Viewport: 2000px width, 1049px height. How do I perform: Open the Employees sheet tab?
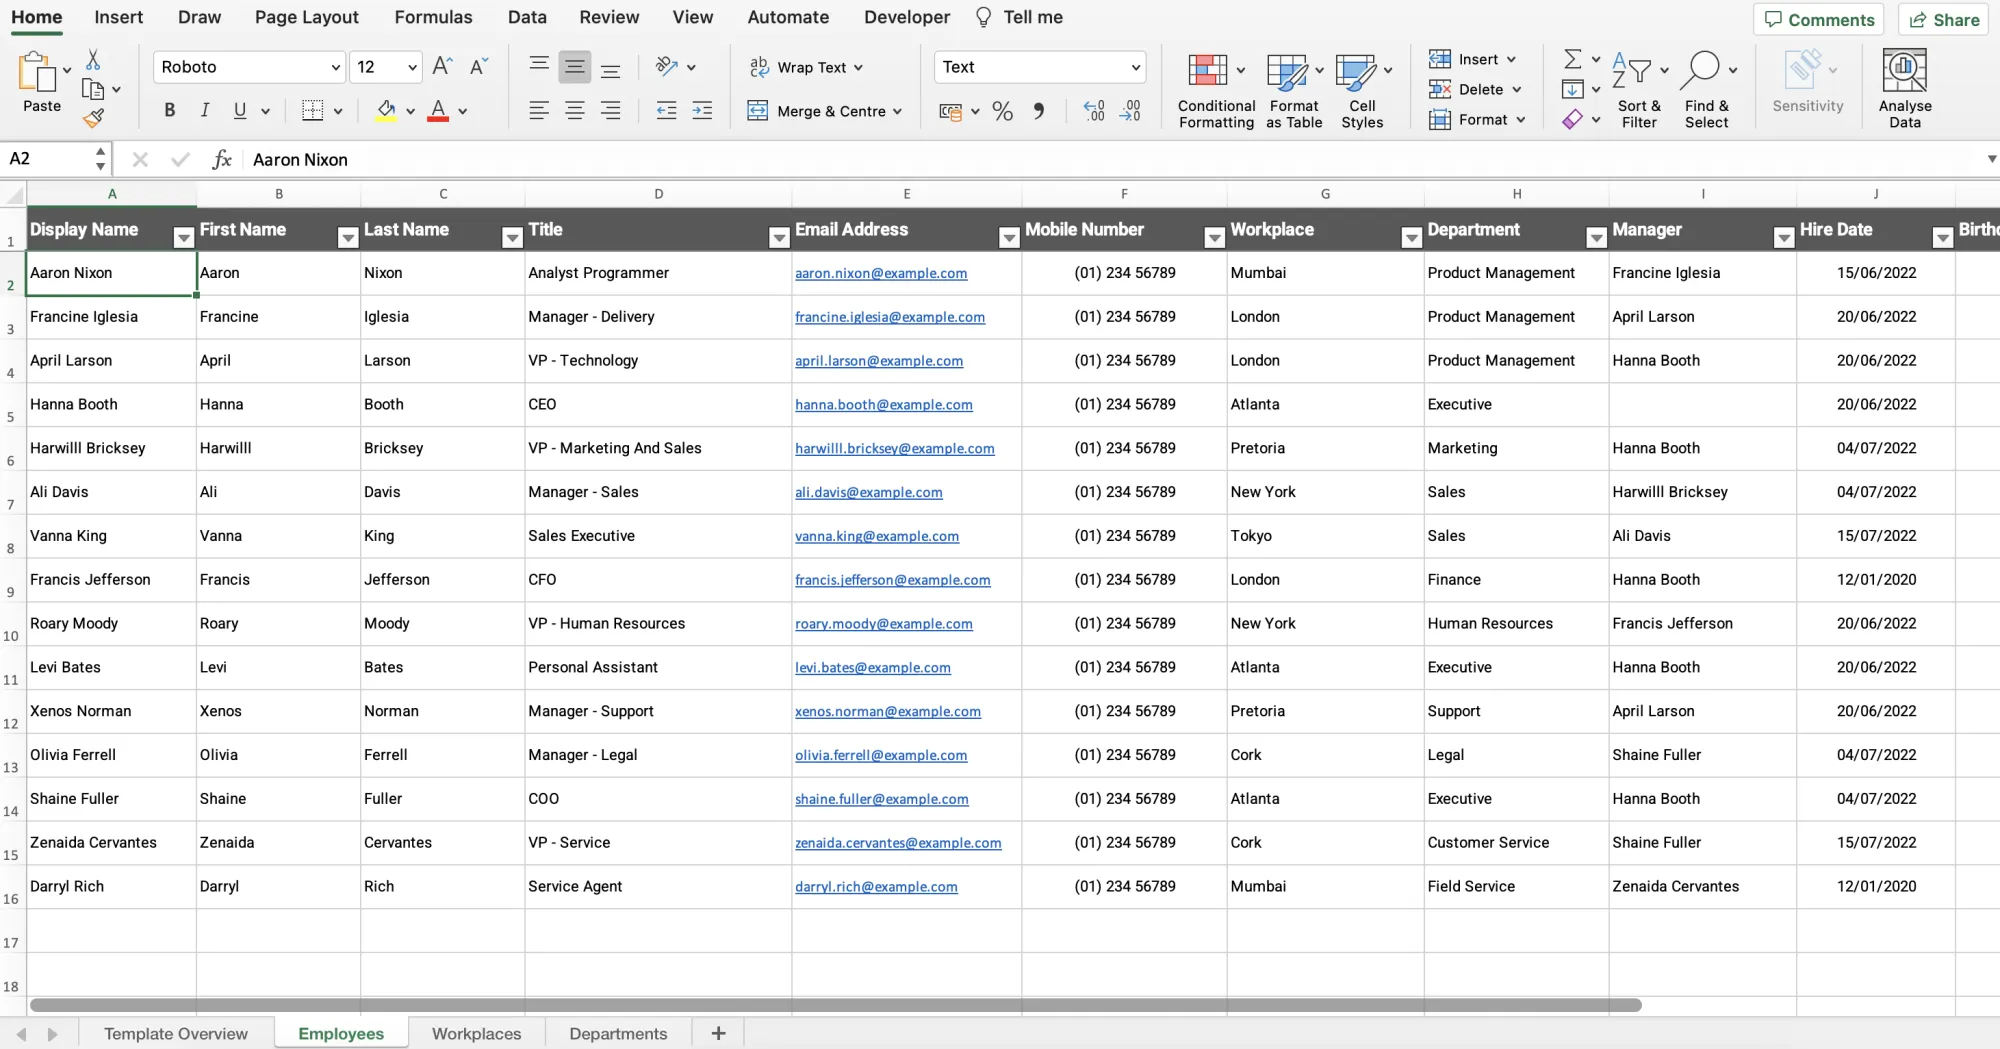click(340, 1033)
